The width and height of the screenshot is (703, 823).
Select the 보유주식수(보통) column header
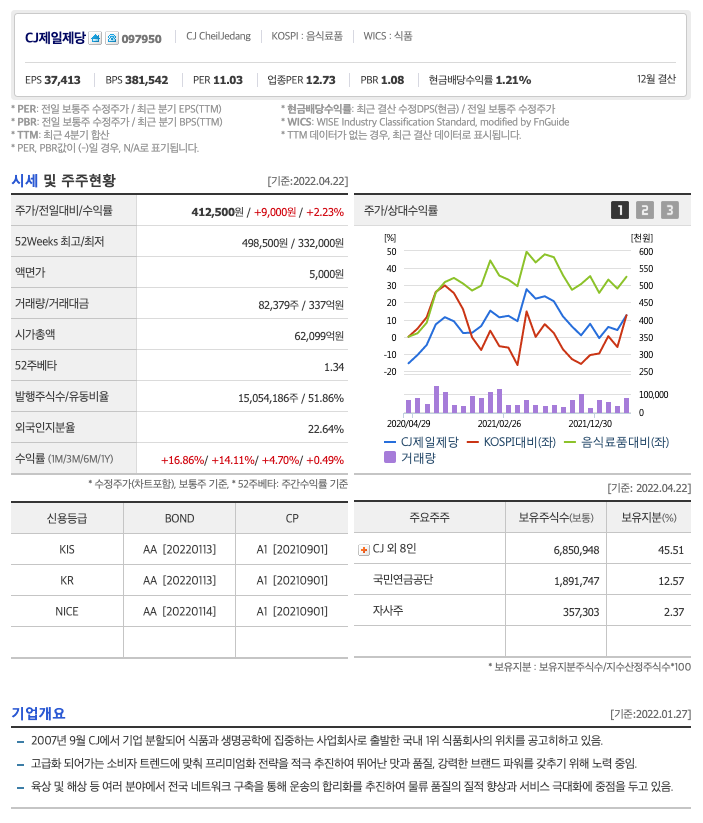click(x=556, y=518)
